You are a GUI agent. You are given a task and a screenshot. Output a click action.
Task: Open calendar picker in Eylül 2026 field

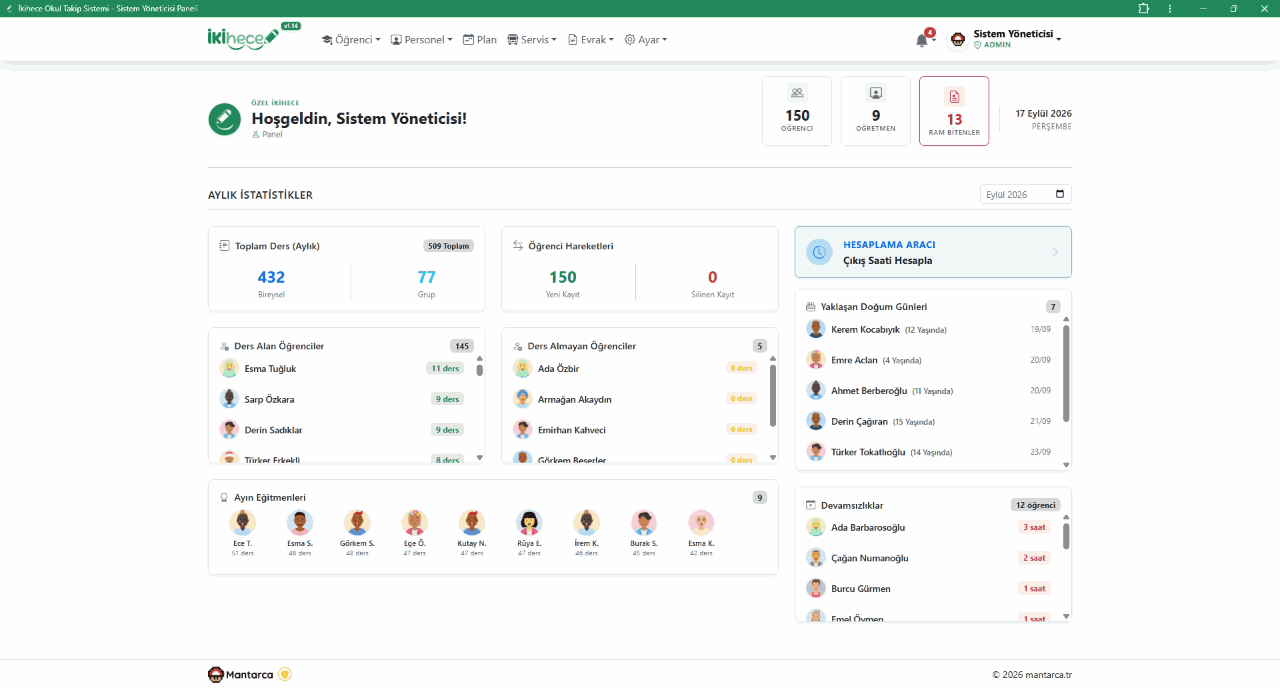point(1061,194)
